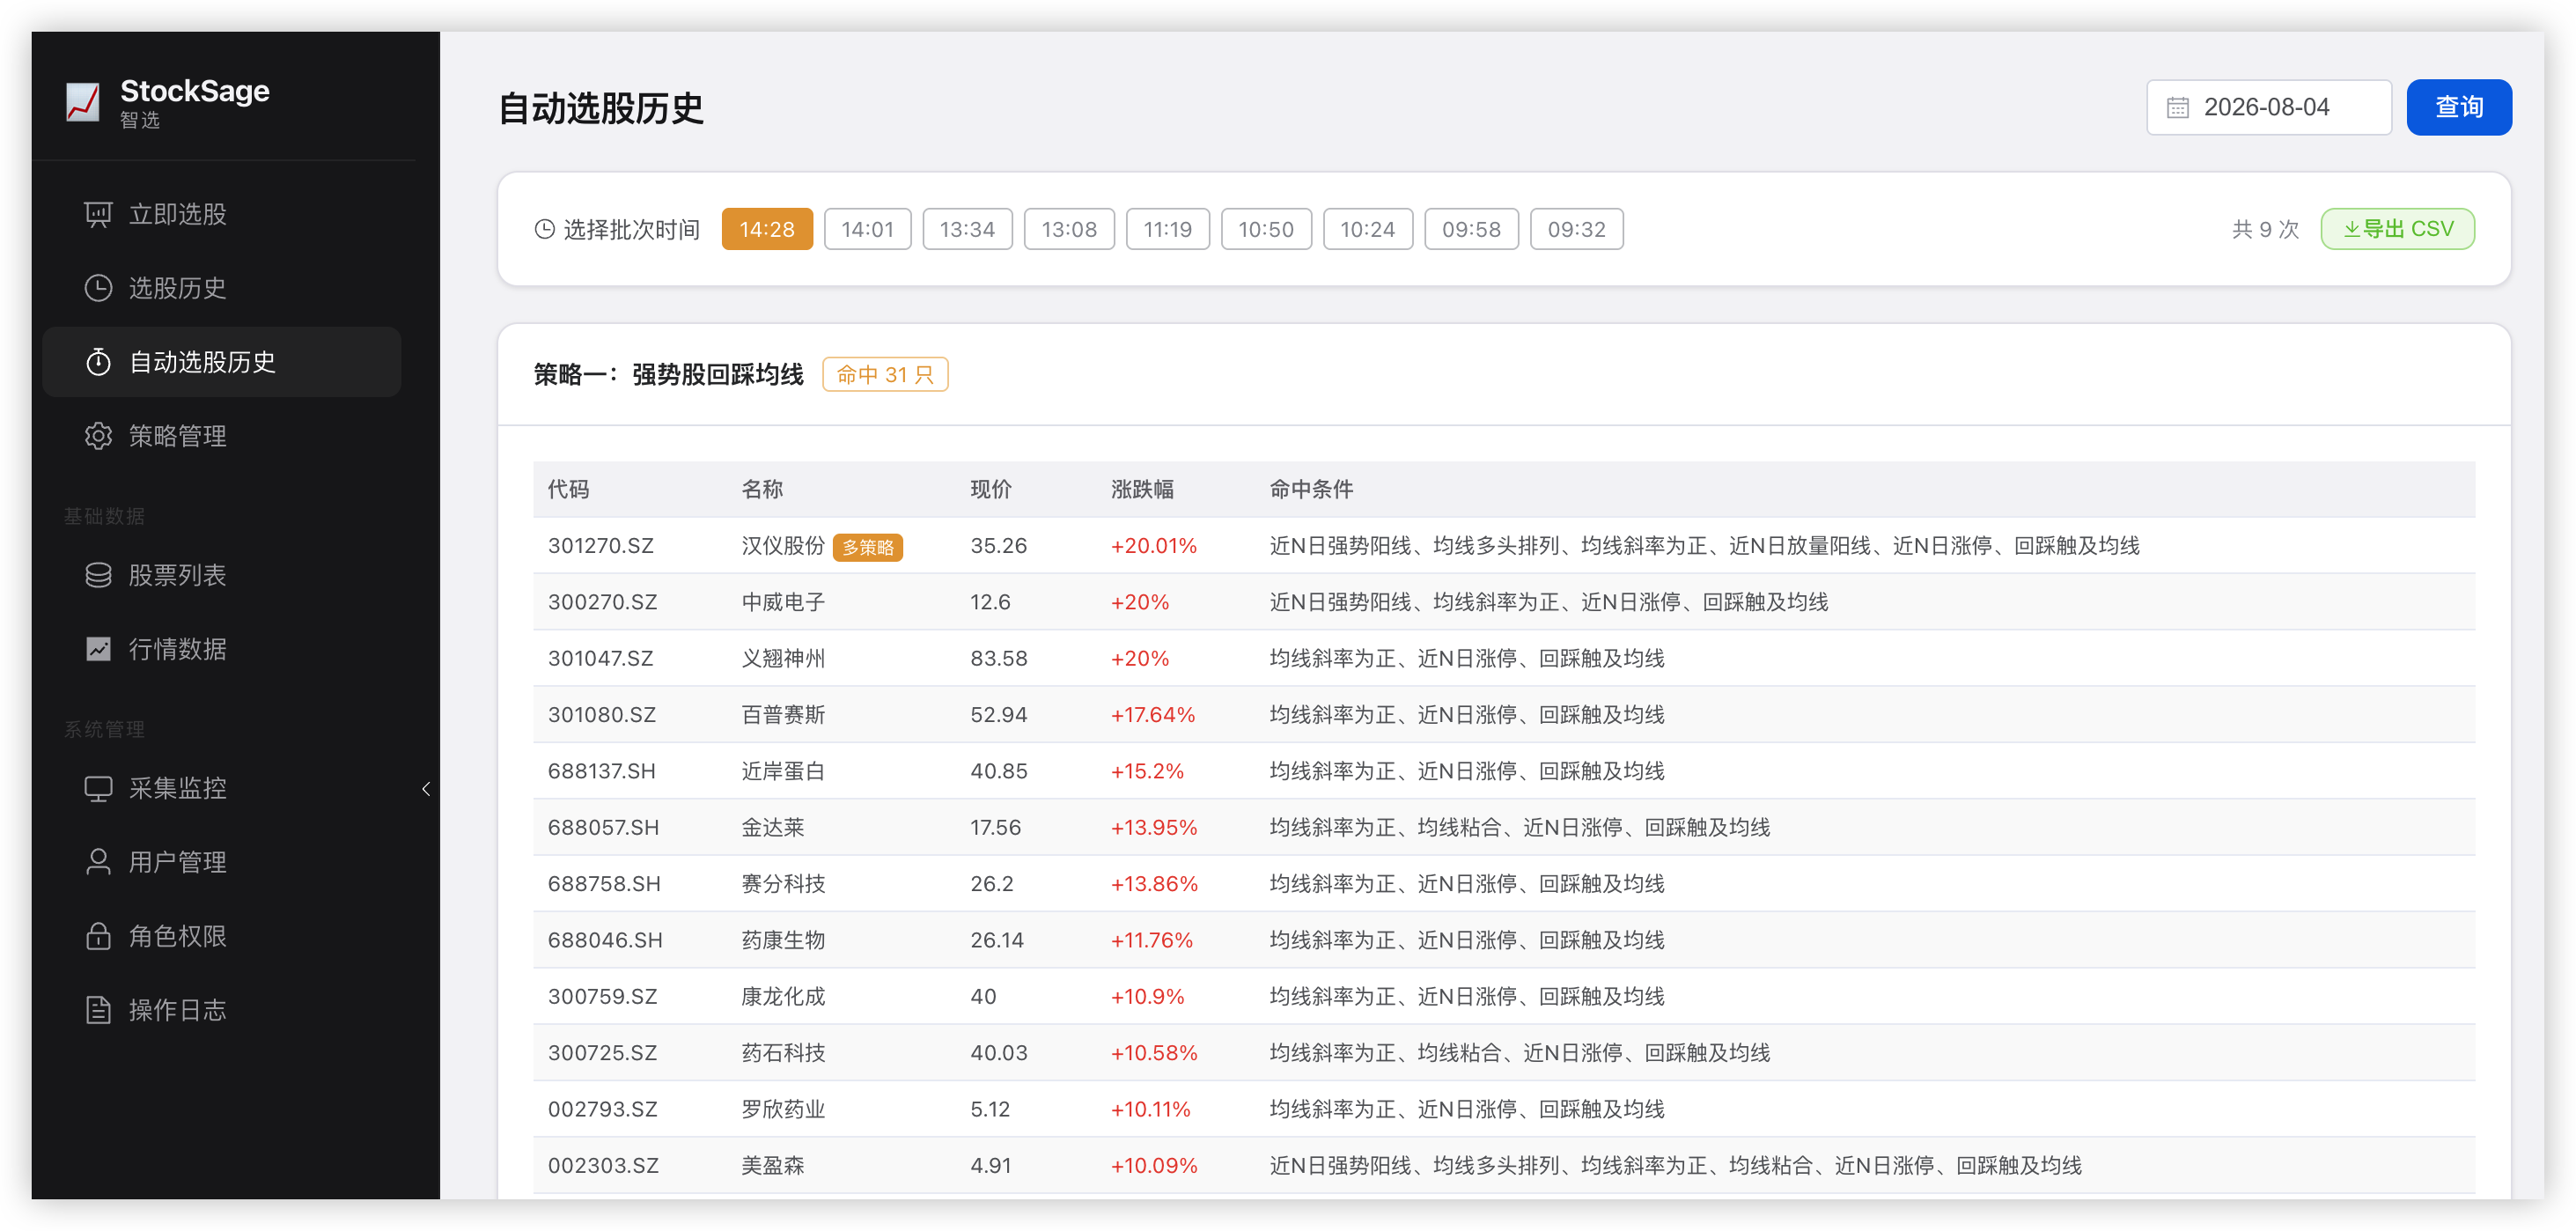Image resolution: width=2576 pixels, height=1231 pixels.
Task: Select the 14:28 batch time
Action: [x=767, y=229]
